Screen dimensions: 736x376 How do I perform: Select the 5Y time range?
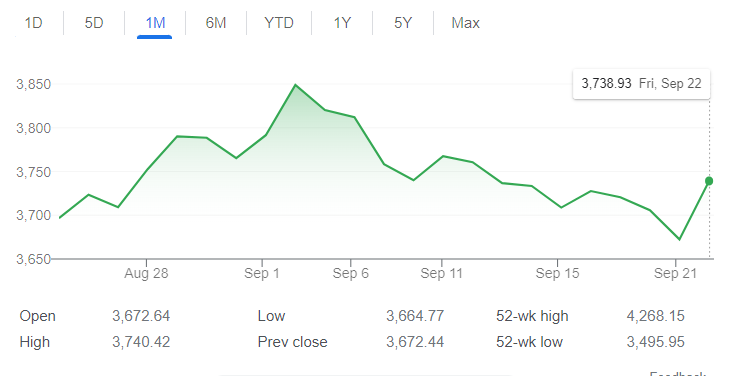[403, 23]
